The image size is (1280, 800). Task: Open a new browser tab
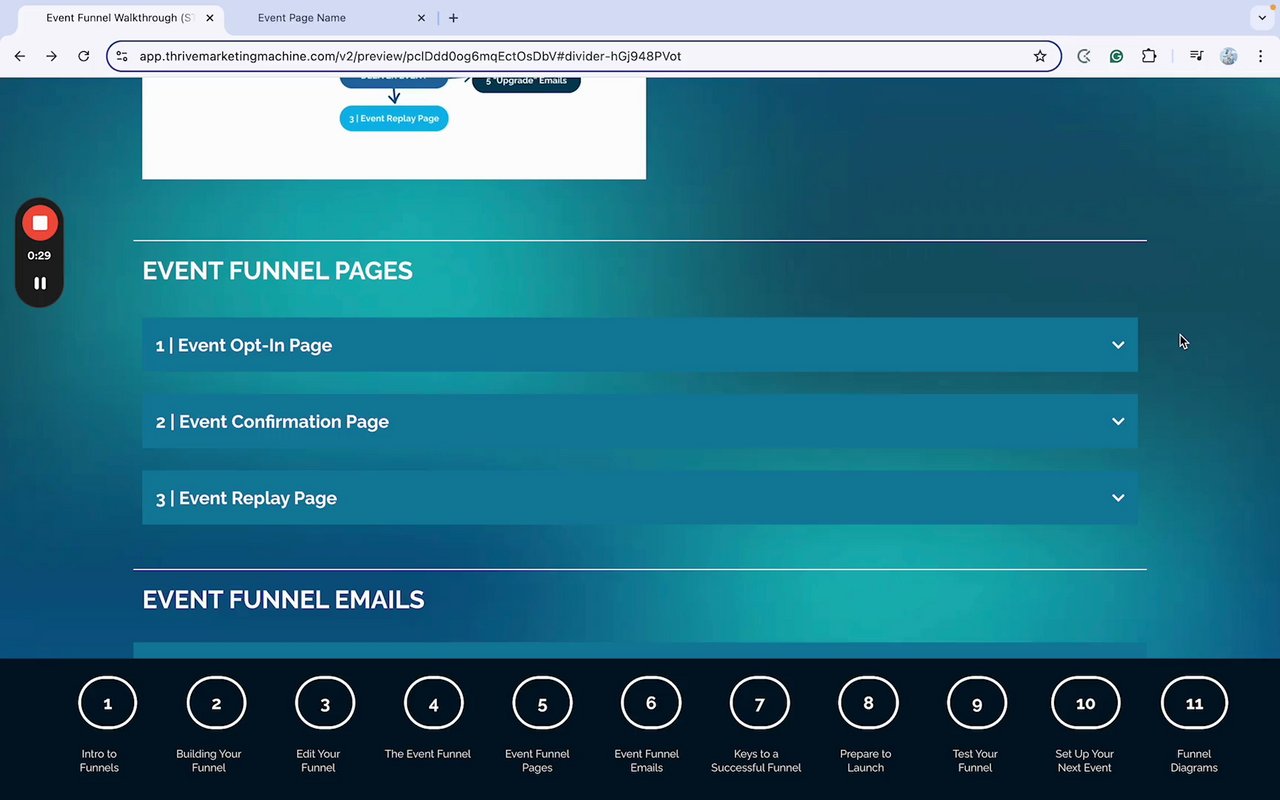pos(453,18)
